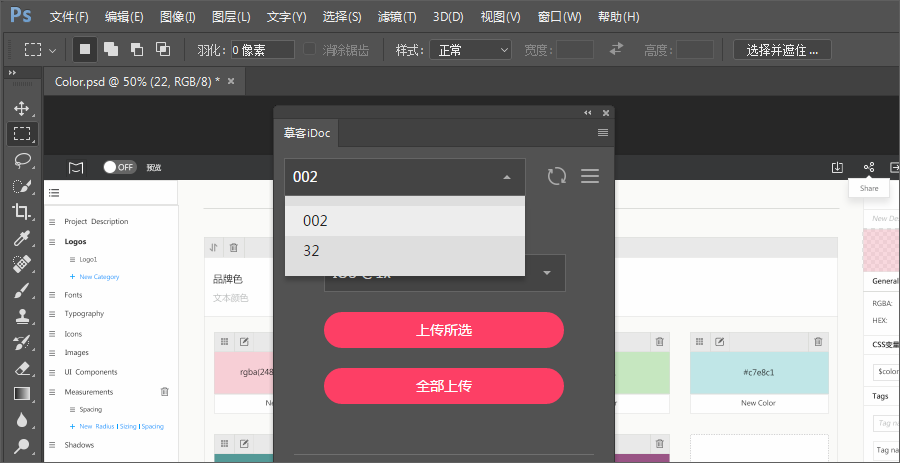Viewport: 900px width, 463px height.
Task: Open the 选择(S) menu
Action: [x=342, y=17]
